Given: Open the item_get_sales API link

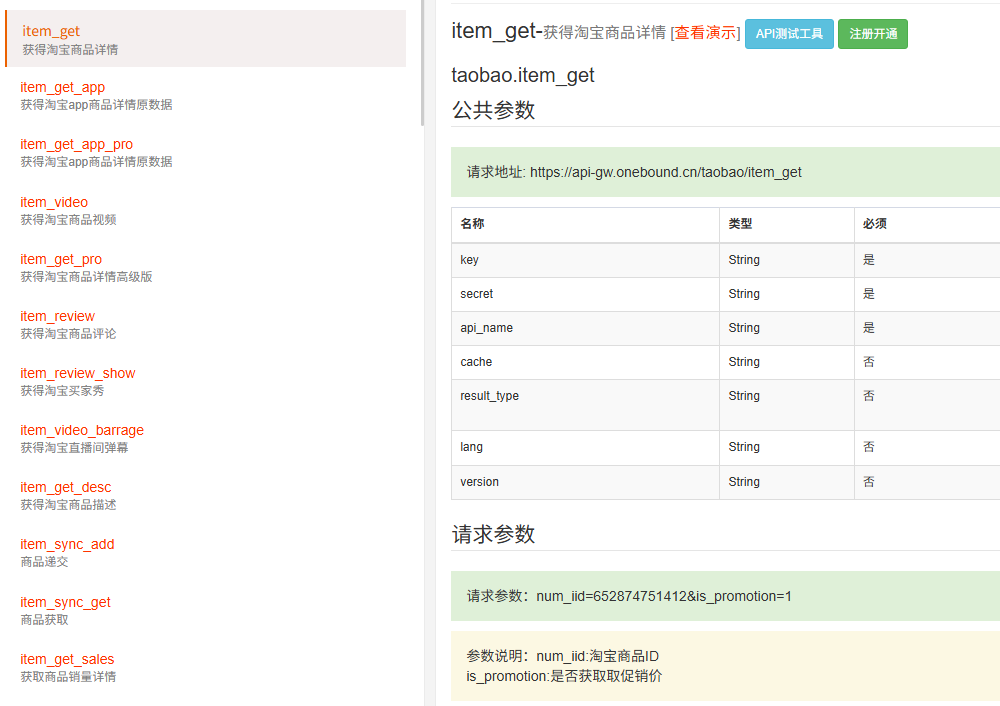Looking at the screenshot, I should 67,659.
